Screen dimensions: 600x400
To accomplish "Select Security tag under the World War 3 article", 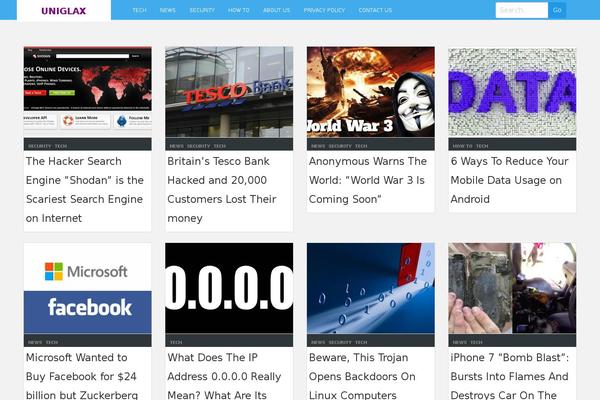I will point(340,146).
